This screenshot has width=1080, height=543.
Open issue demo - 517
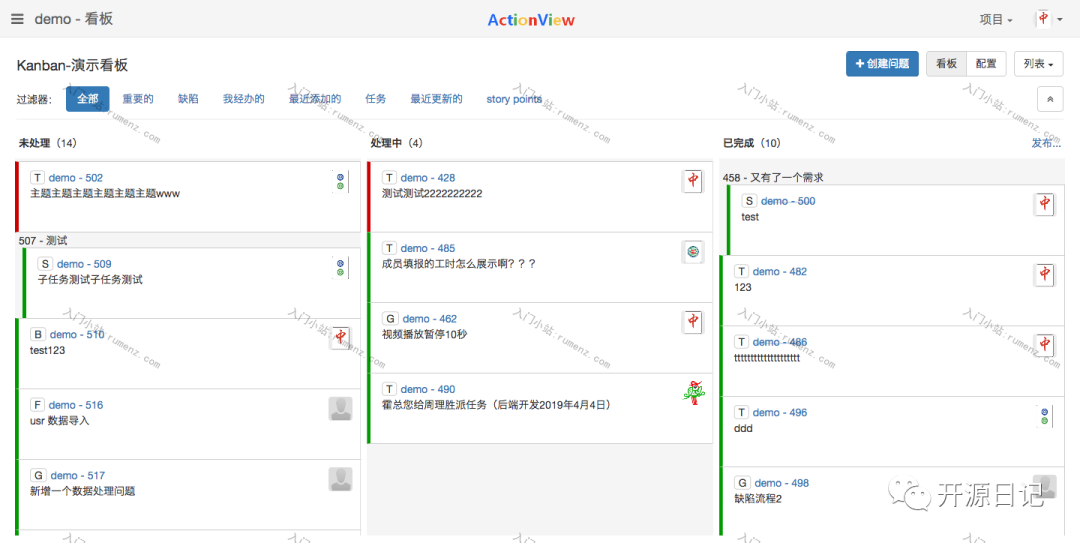pyautogui.click(x=78, y=475)
